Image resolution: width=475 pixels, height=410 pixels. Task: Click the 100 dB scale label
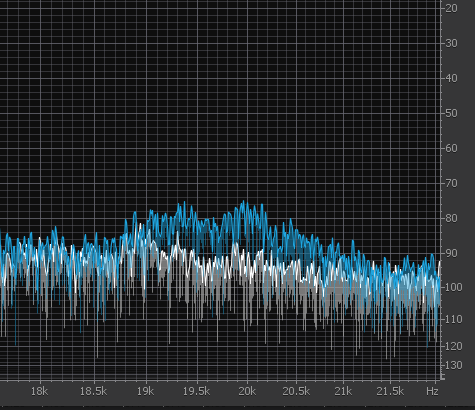(x=454, y=287)
